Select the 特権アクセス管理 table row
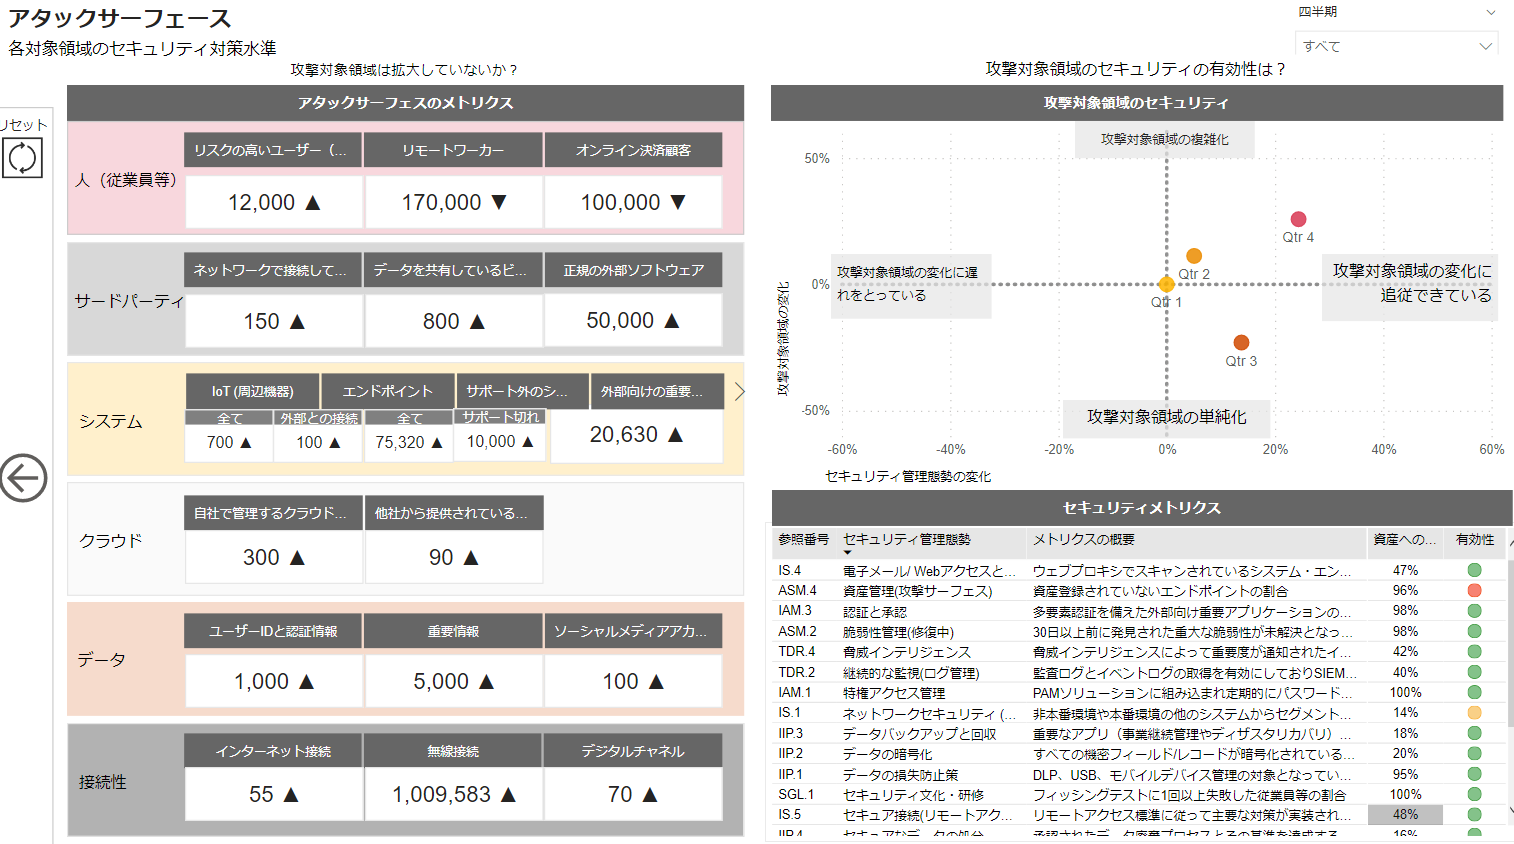The height and width of the screenshot is (844, 1514). (x=893, y=693)
